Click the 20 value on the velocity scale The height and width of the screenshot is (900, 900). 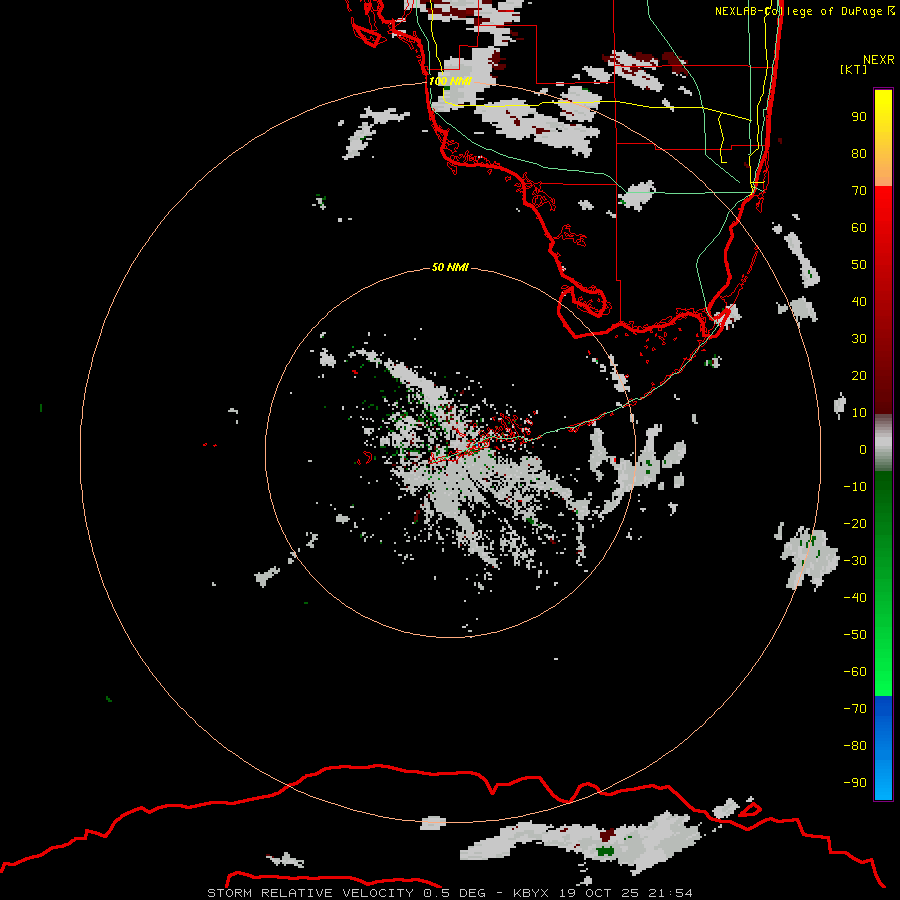(x=859, y=376)
